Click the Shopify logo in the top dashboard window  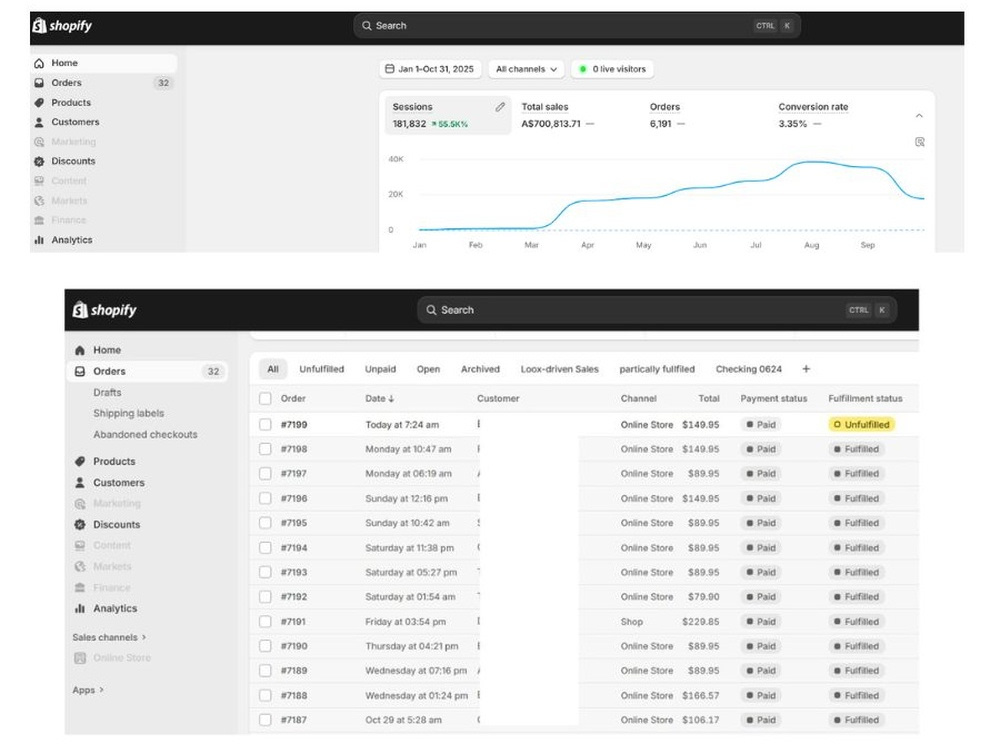click(62, 26)
